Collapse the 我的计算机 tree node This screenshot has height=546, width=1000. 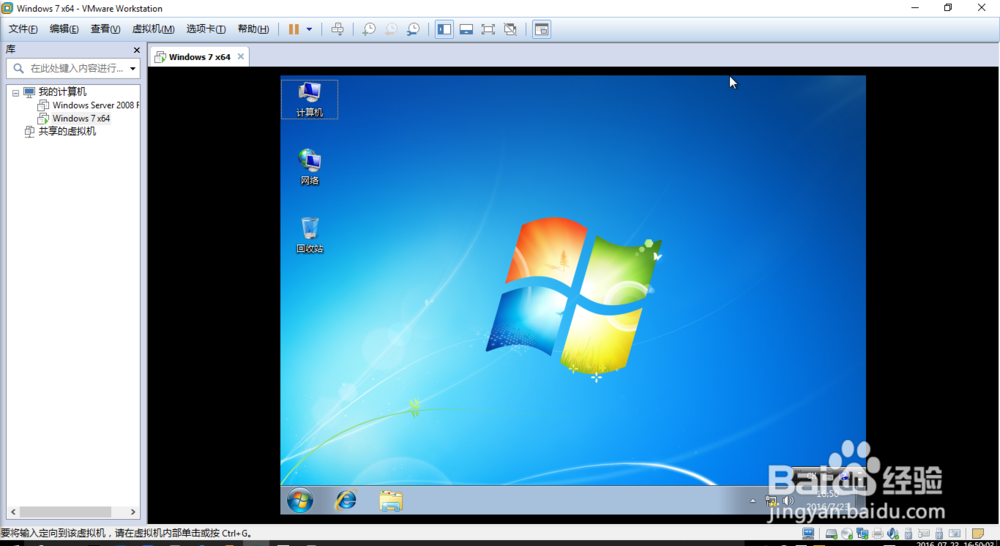16,93
